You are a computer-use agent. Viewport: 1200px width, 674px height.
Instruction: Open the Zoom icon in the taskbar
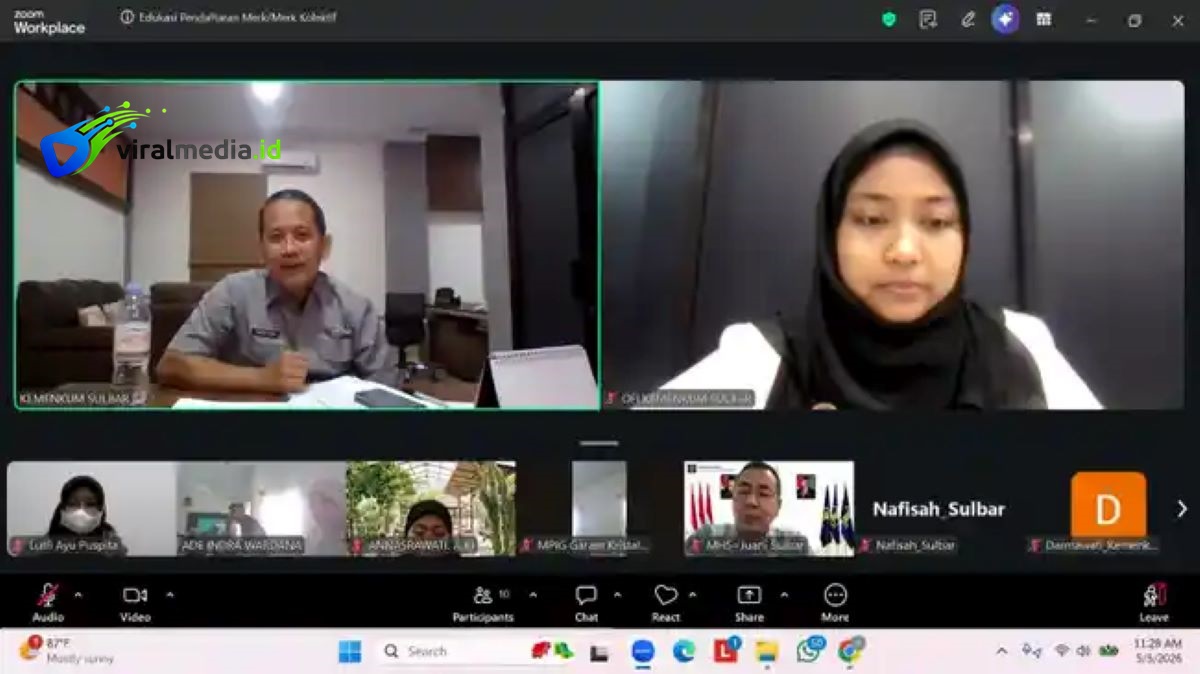[643, 651]
